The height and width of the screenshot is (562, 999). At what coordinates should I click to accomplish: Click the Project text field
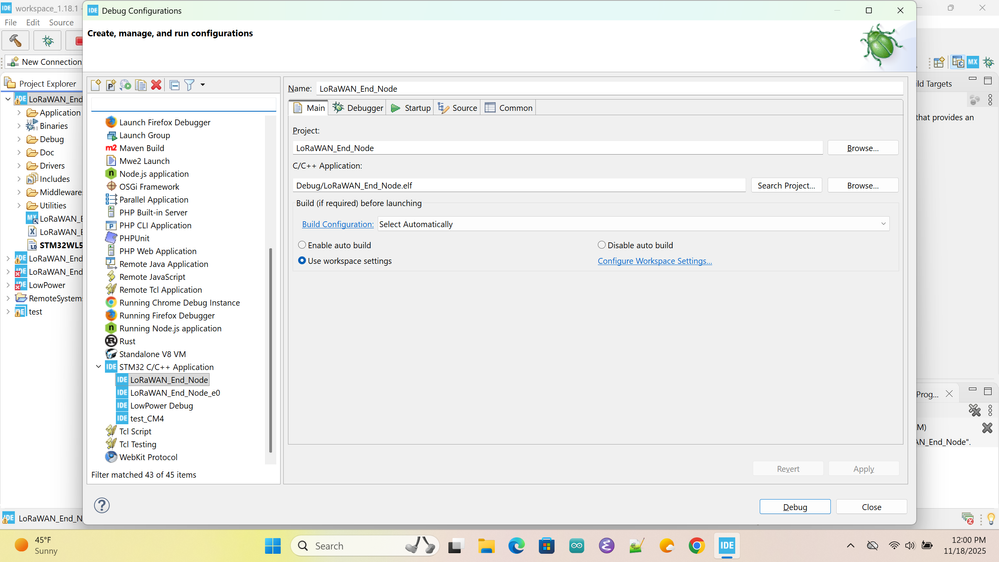pyautogui.click(x=557, y=148)
